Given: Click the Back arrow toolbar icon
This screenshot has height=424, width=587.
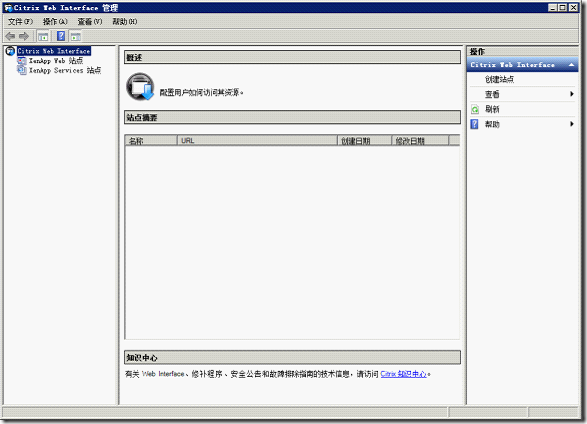Looking at the screenshot, I should point(10,36).
